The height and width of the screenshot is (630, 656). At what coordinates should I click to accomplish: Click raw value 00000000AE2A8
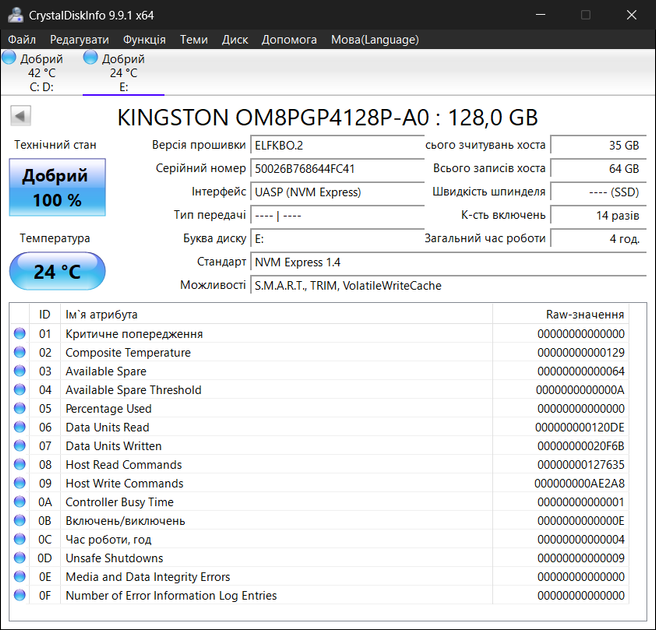click(579, 484)
